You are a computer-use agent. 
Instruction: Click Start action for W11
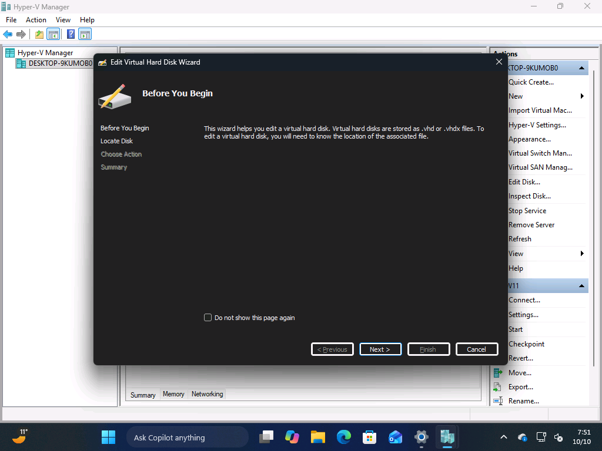pos(516,329)
